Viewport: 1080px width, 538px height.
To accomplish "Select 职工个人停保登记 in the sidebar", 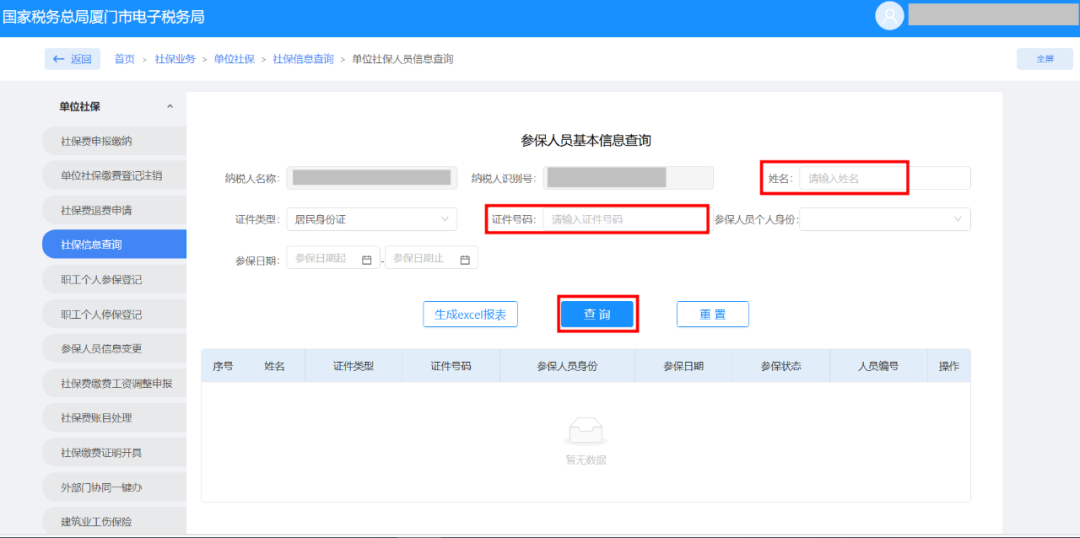I will 114,314.
